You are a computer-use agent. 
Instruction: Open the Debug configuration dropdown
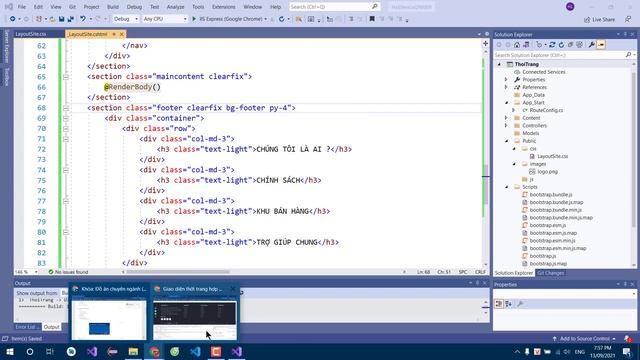[x=126, y=19]
